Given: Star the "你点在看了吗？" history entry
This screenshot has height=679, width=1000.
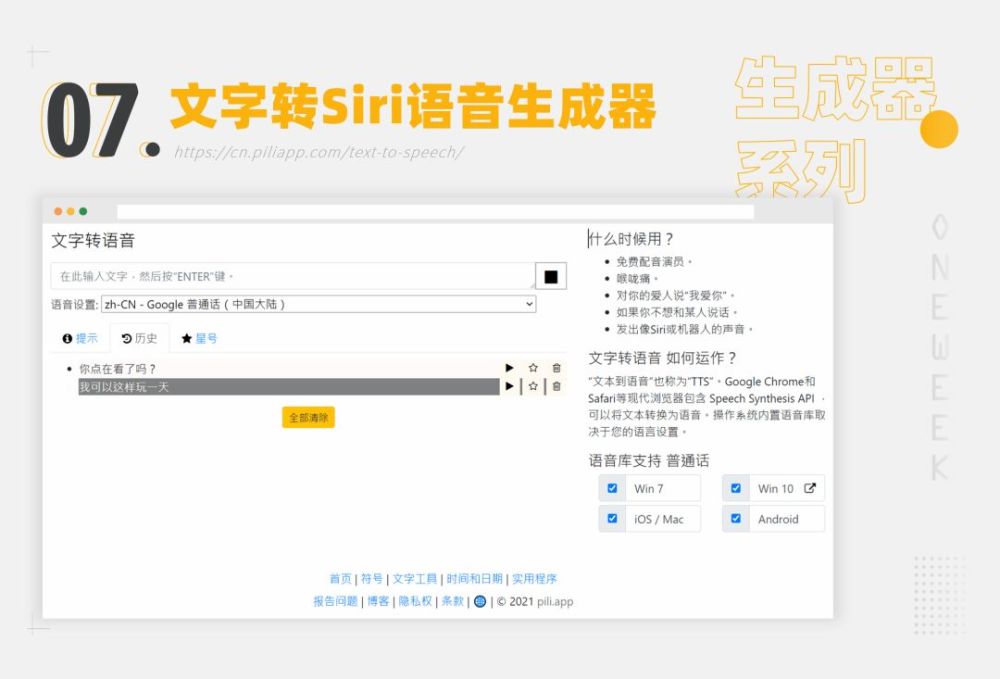Looking at the screenshot, I should point(533,368).
